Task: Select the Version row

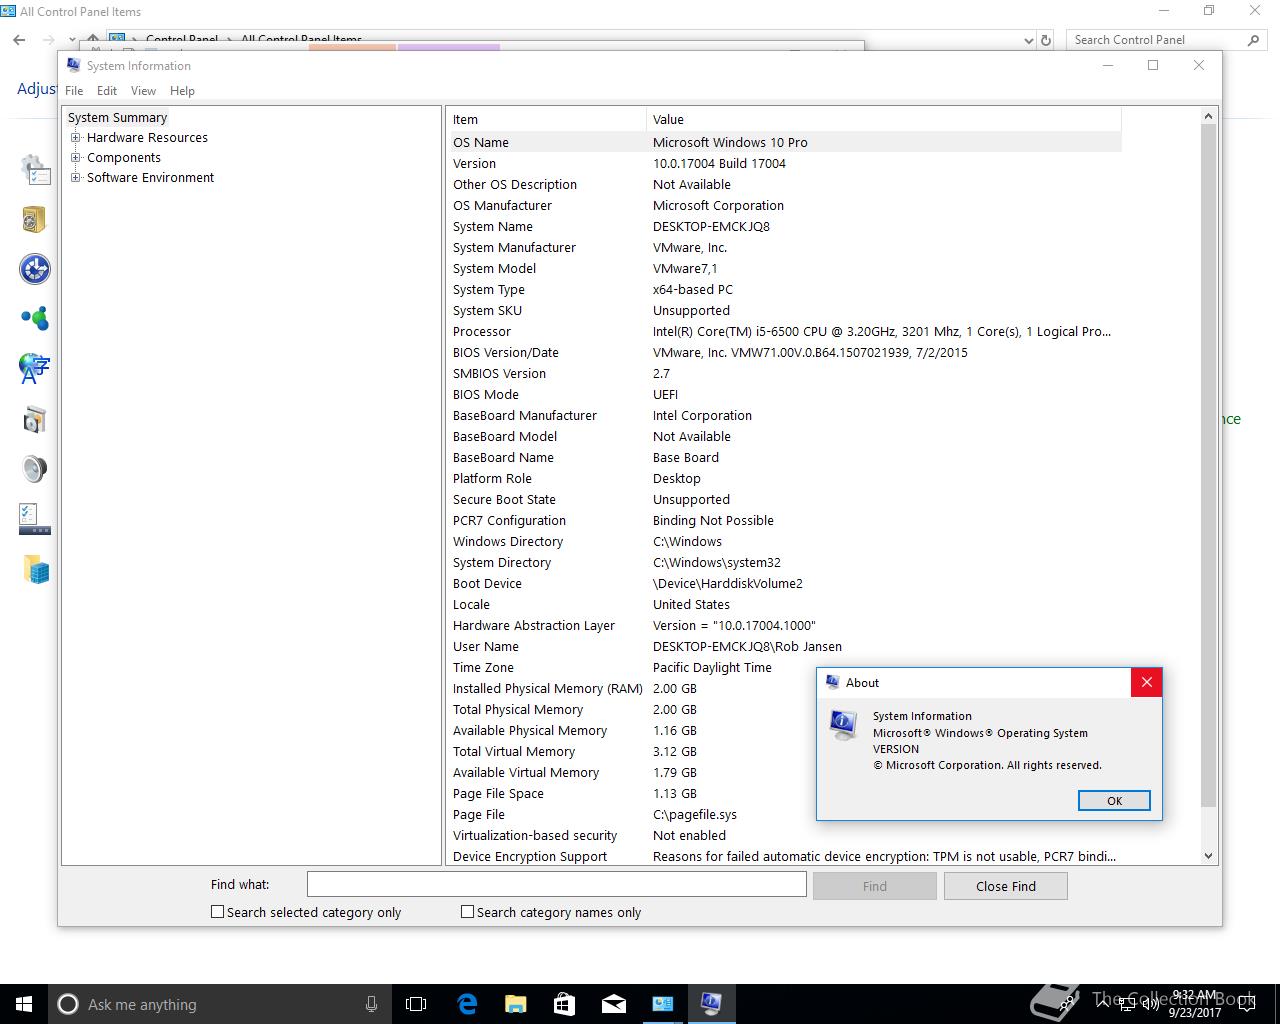Action: click(784, 163)
